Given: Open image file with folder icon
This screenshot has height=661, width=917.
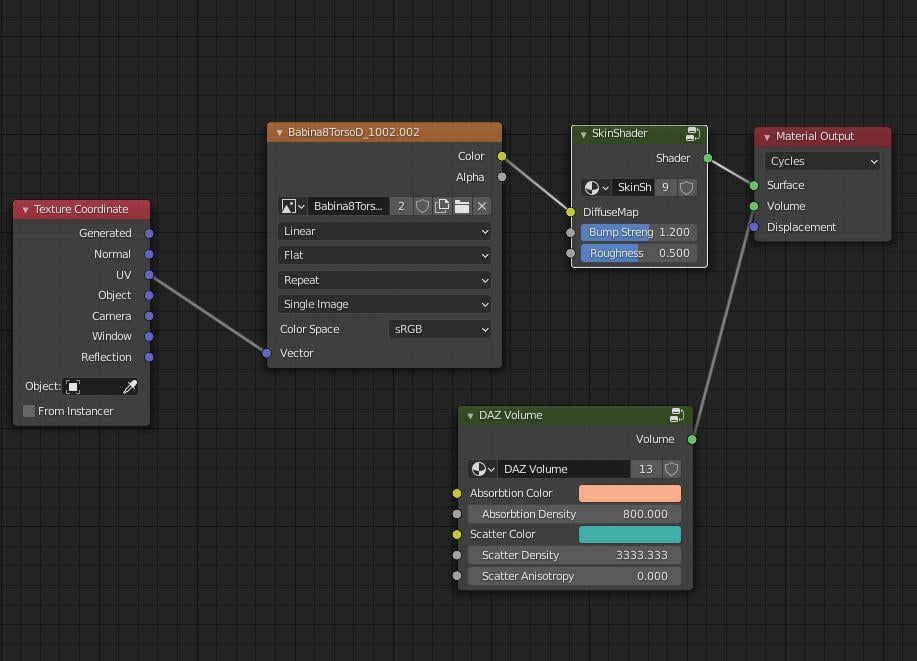Looking at the screenshot, I should pos(462,206).
